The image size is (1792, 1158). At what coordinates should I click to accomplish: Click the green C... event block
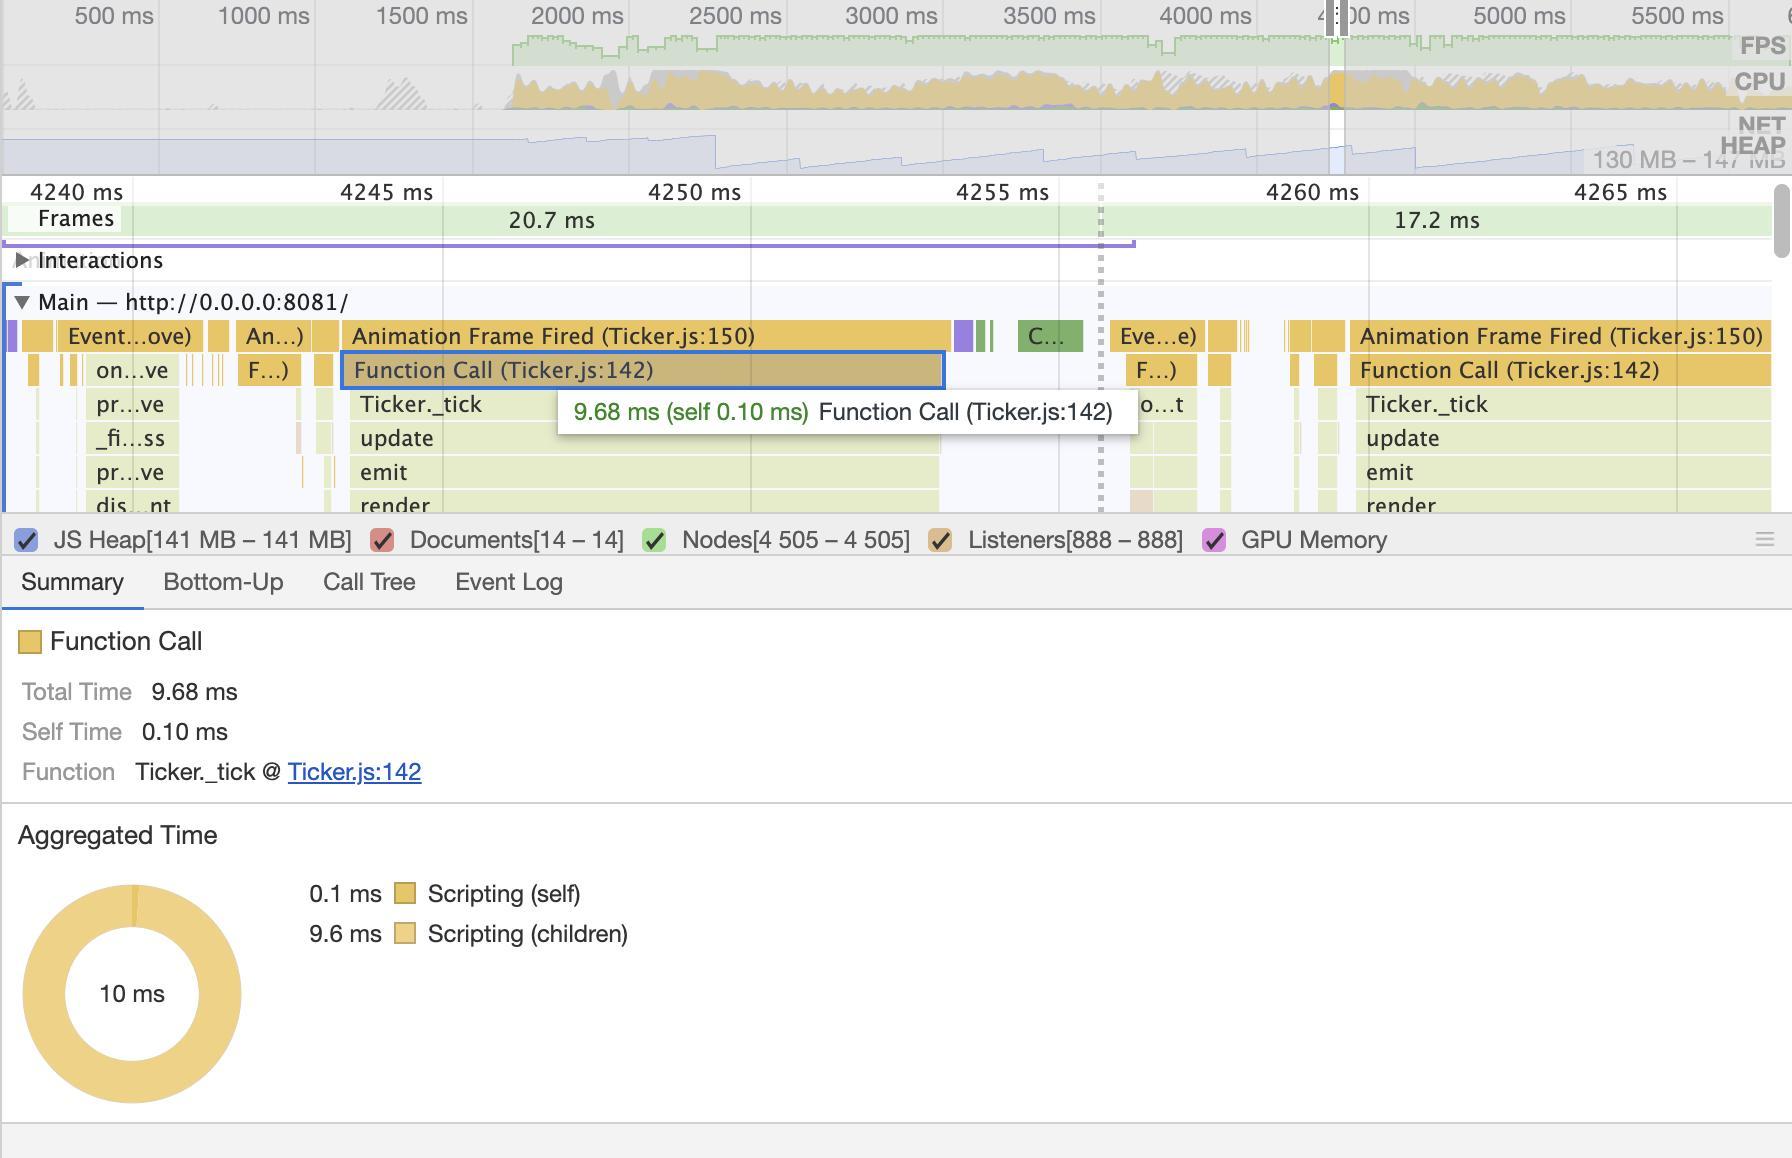1049,336
